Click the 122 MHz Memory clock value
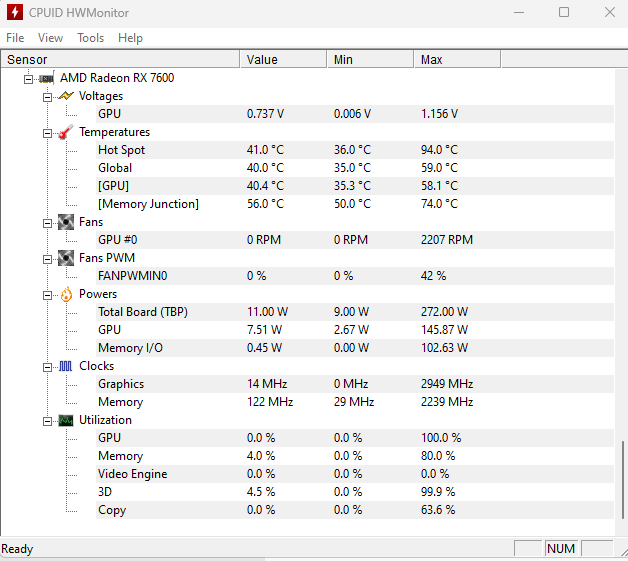628x561 pixels. click(x=270, y=402)
